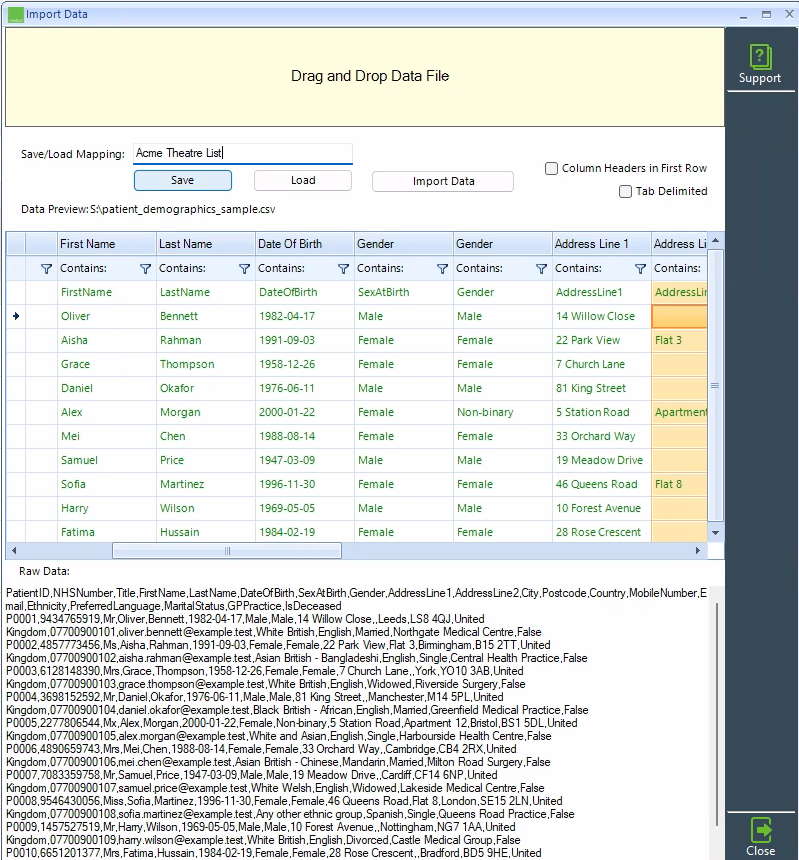Select the cell 'Aisha'
Screen dimensions: 799x860
click(107, 341)
